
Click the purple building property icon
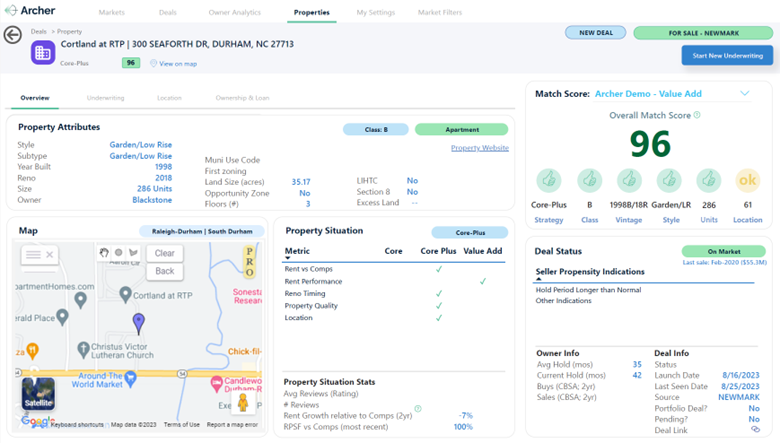43,53
